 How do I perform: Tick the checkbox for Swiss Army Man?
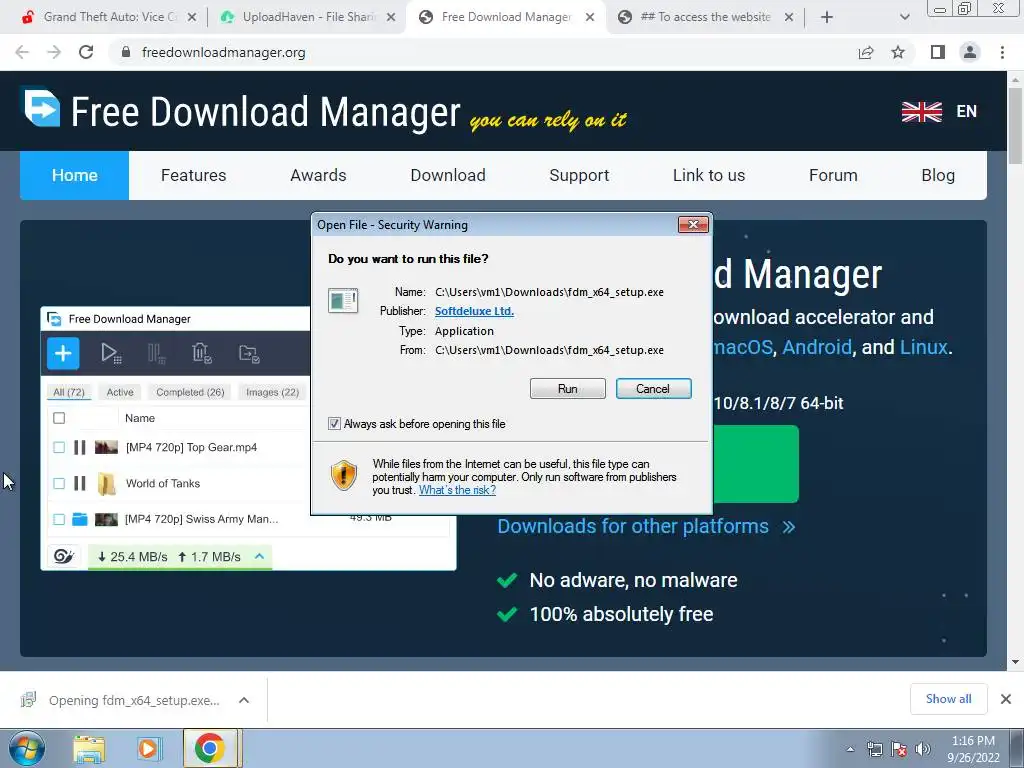tap(59, 519)
